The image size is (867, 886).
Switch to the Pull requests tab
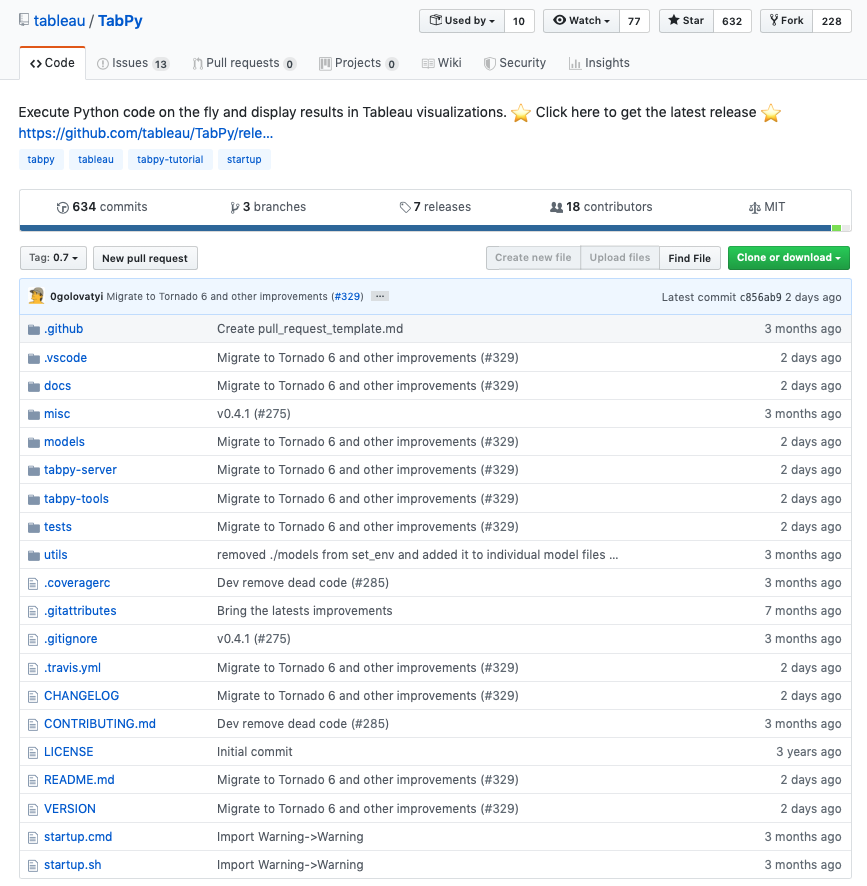244,63
